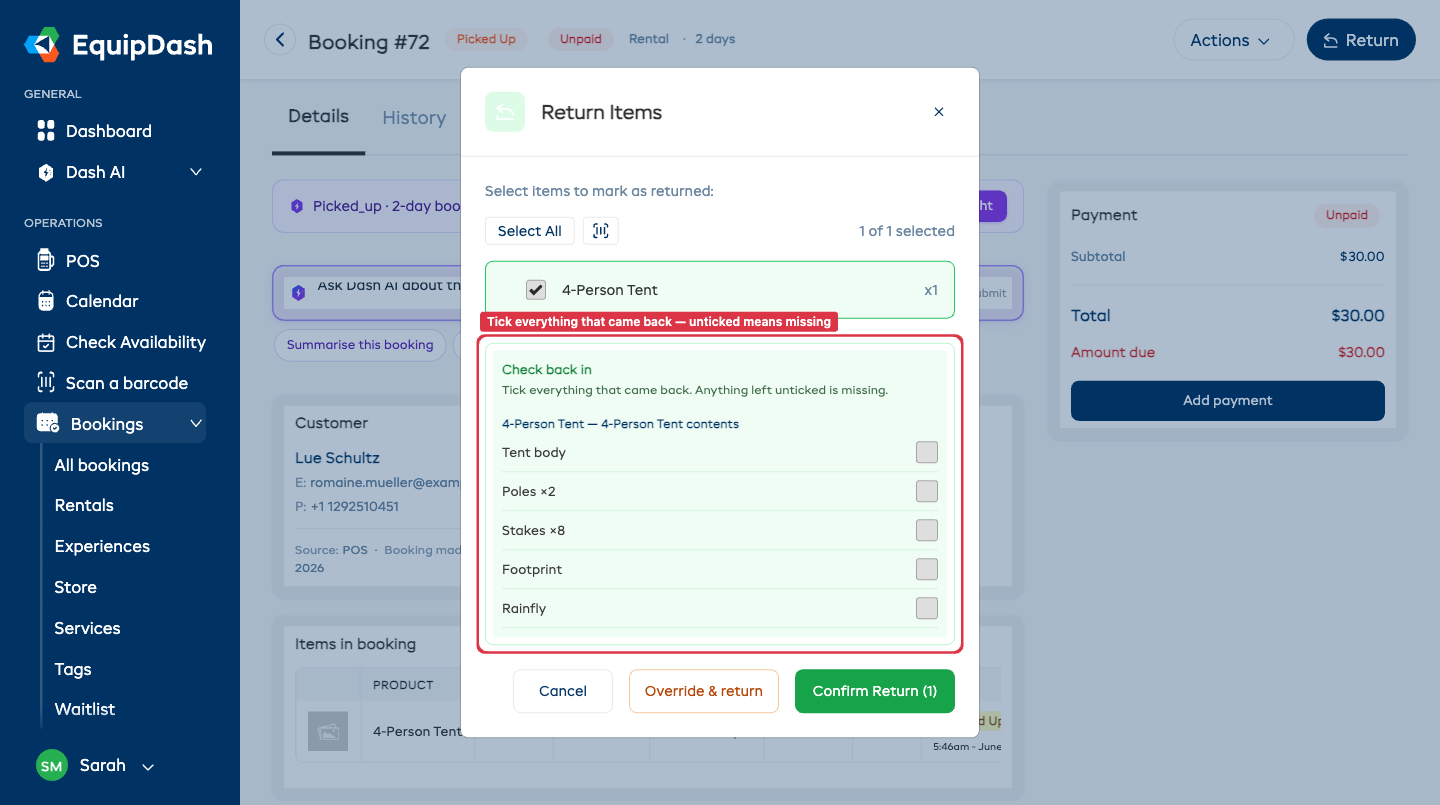Go back using the arrow beside Booking #72
1440x805 pixels.
(x=280, y=40)
